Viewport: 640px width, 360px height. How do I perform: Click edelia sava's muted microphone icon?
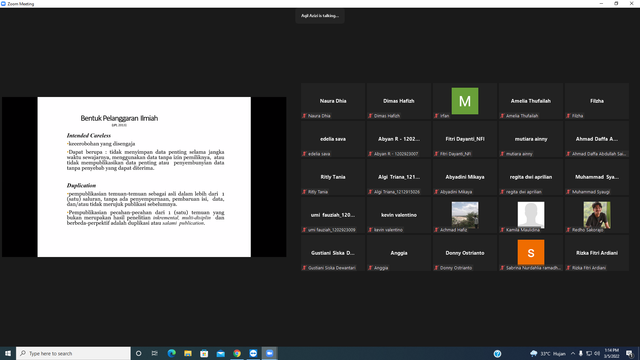(304, 154)
